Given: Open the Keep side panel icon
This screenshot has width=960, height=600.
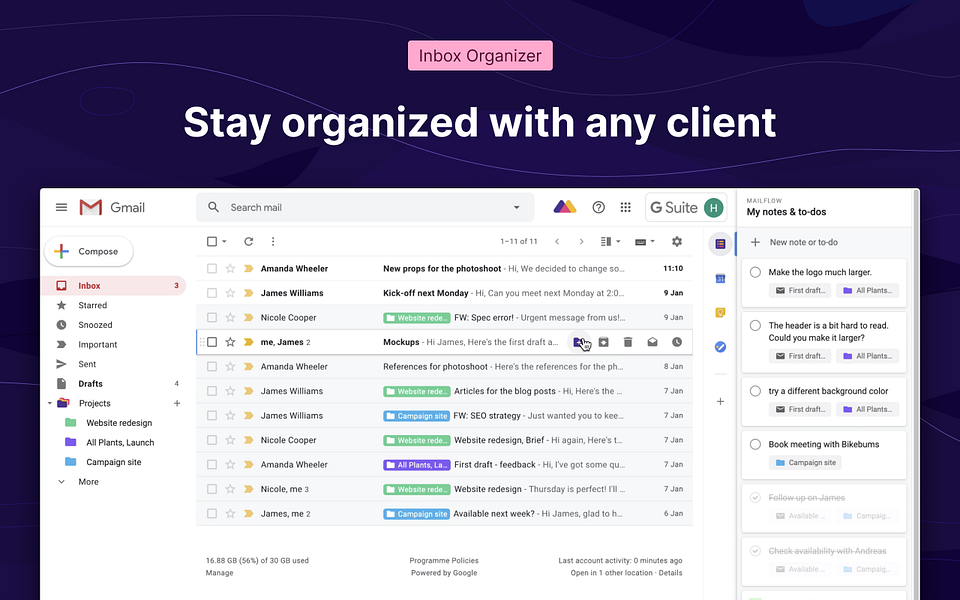Looking at the screenshot, I should click(x=721, y=313).
